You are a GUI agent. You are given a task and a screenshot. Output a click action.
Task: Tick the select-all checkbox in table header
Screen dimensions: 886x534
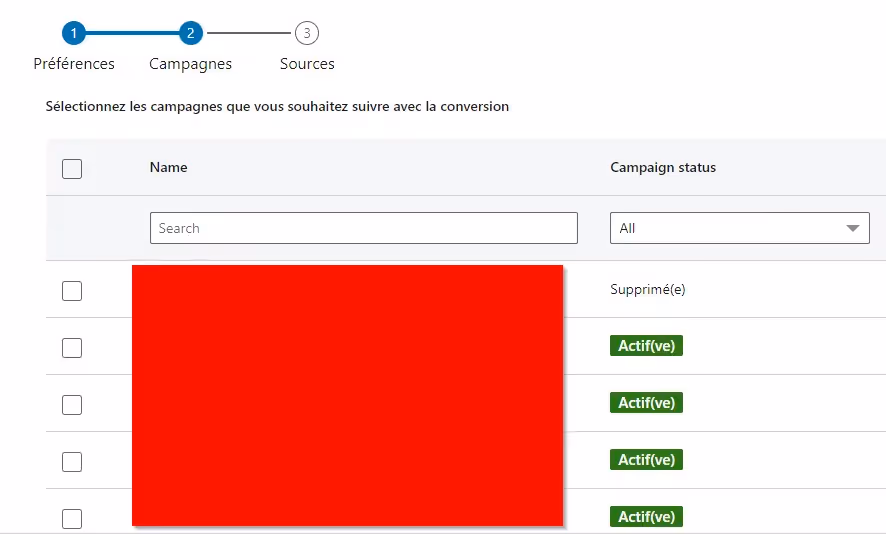click(72, 168)
